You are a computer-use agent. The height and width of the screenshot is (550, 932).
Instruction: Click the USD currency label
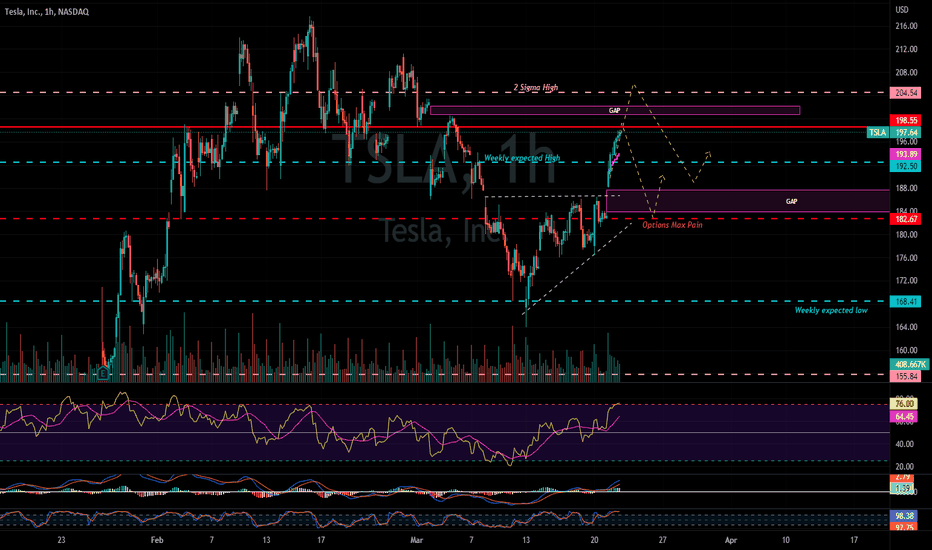coord(902,10)
